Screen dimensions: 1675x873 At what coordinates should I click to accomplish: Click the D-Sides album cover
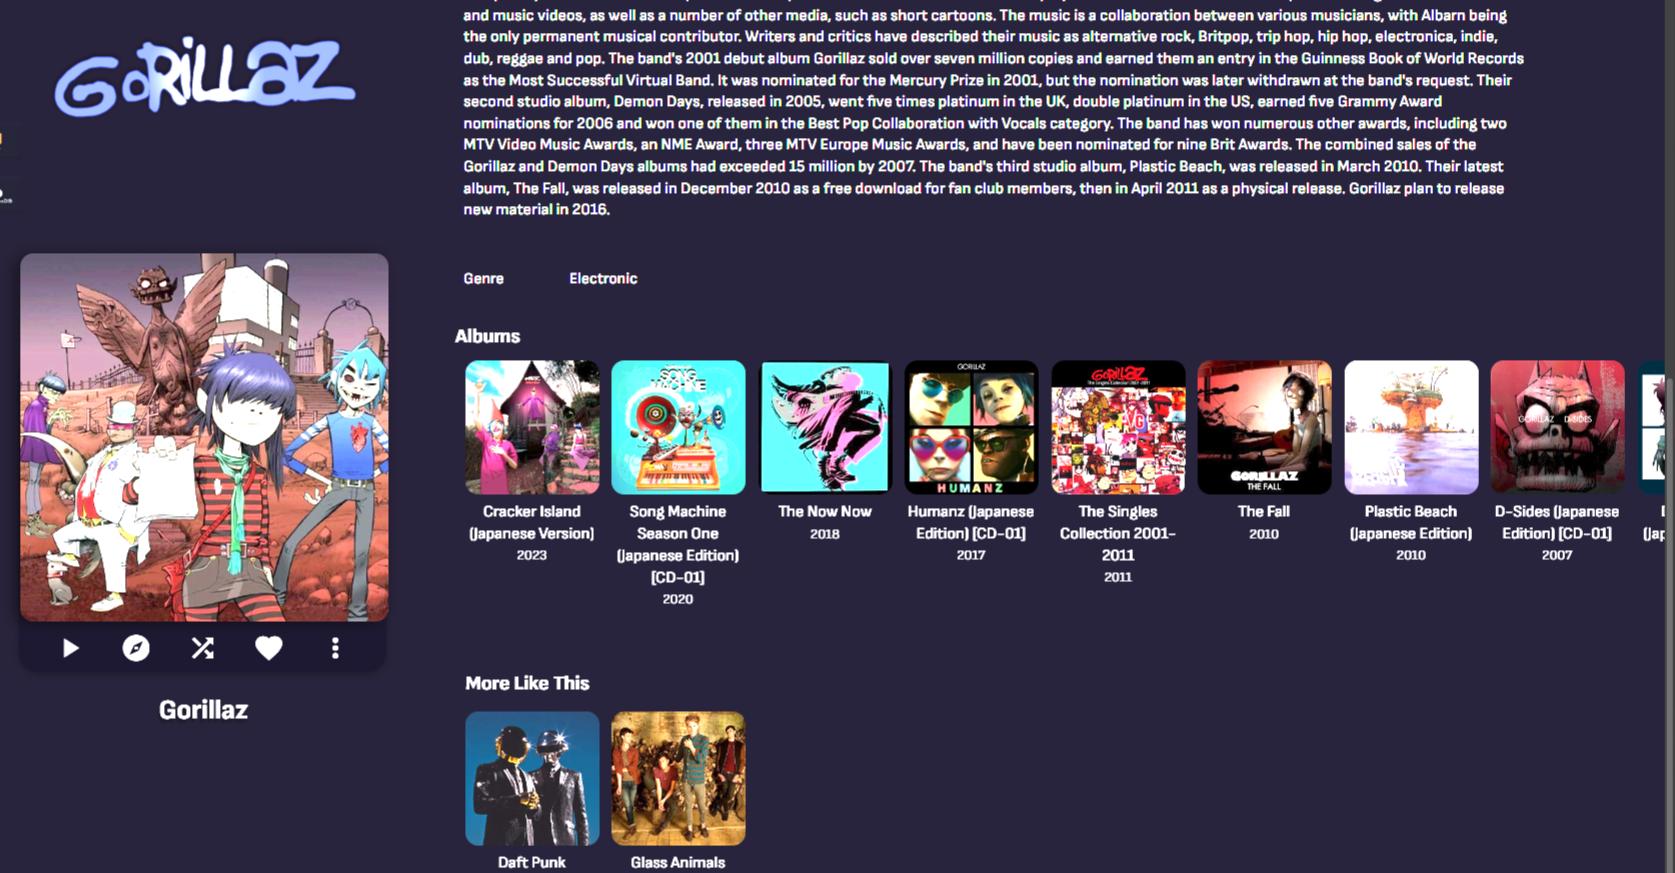click(x=1557, y=427)
